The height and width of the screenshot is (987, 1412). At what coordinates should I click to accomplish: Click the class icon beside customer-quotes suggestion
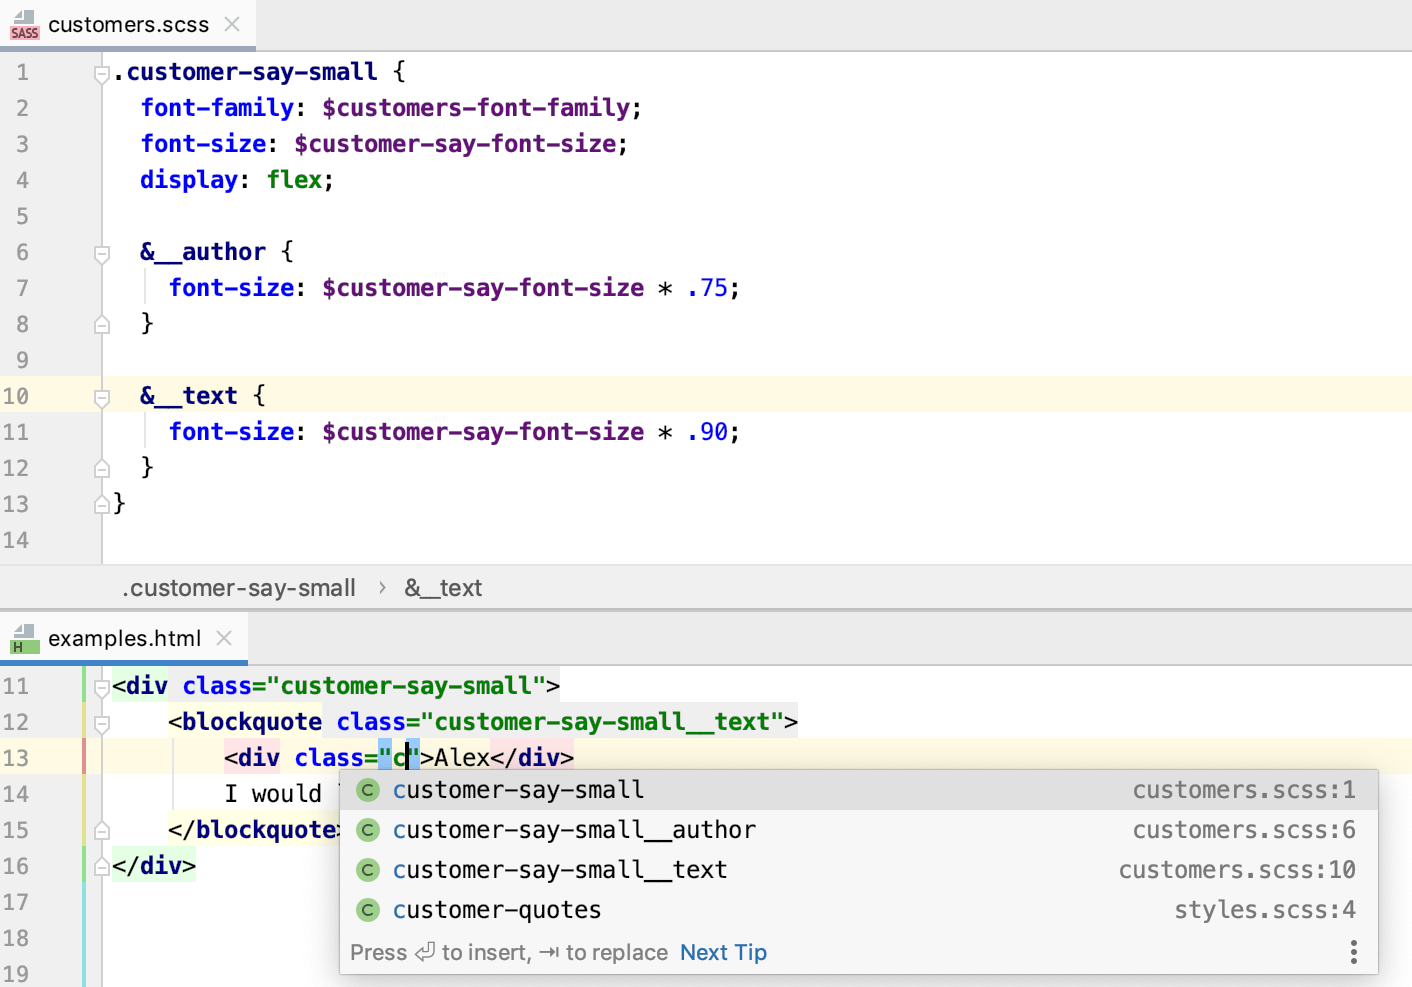367,909
